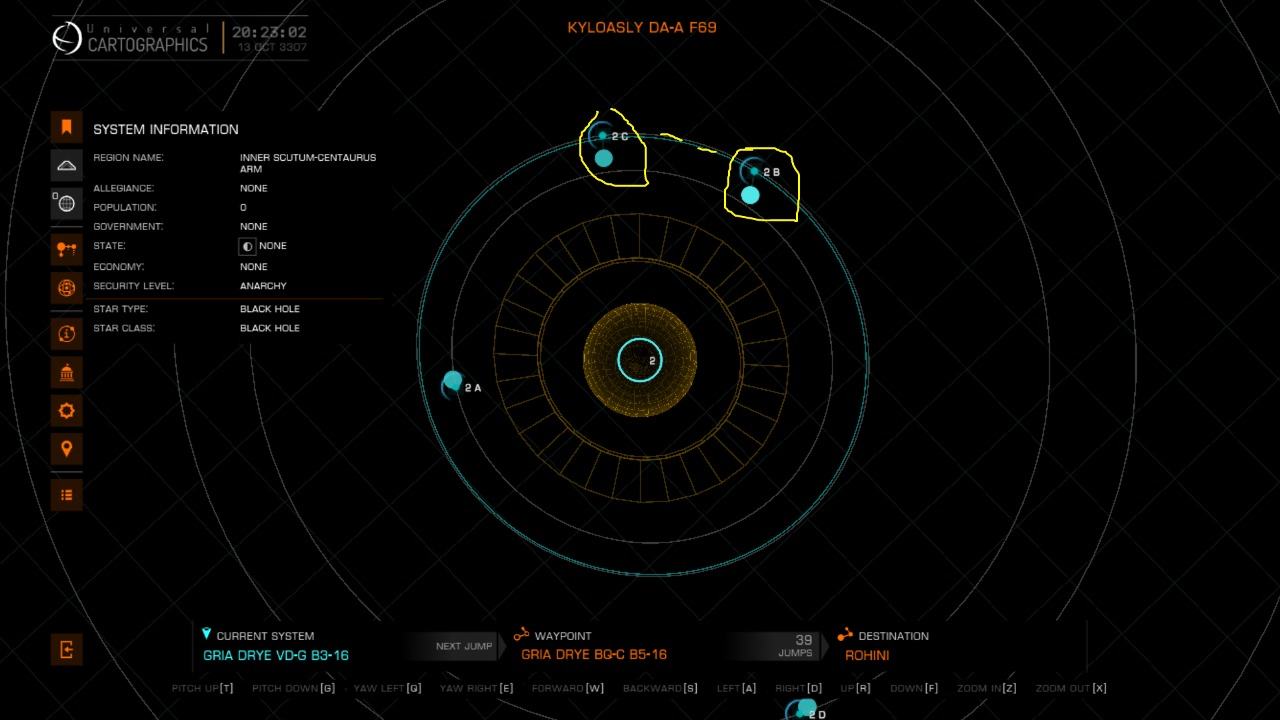Viewport: 1280px width, 720px height.
Task: Click destination ROHINI
Action: coord(867,656)
